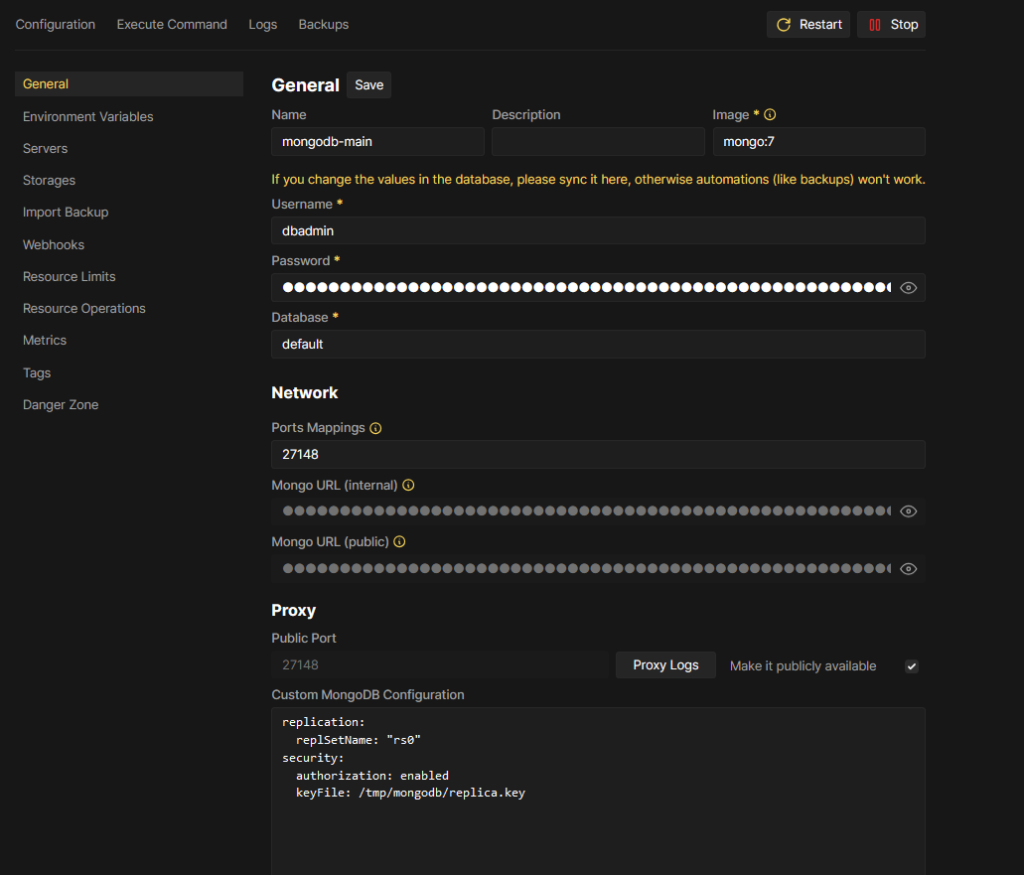Toggle the Make it publicly available checkbox

[x=912, y=666]
